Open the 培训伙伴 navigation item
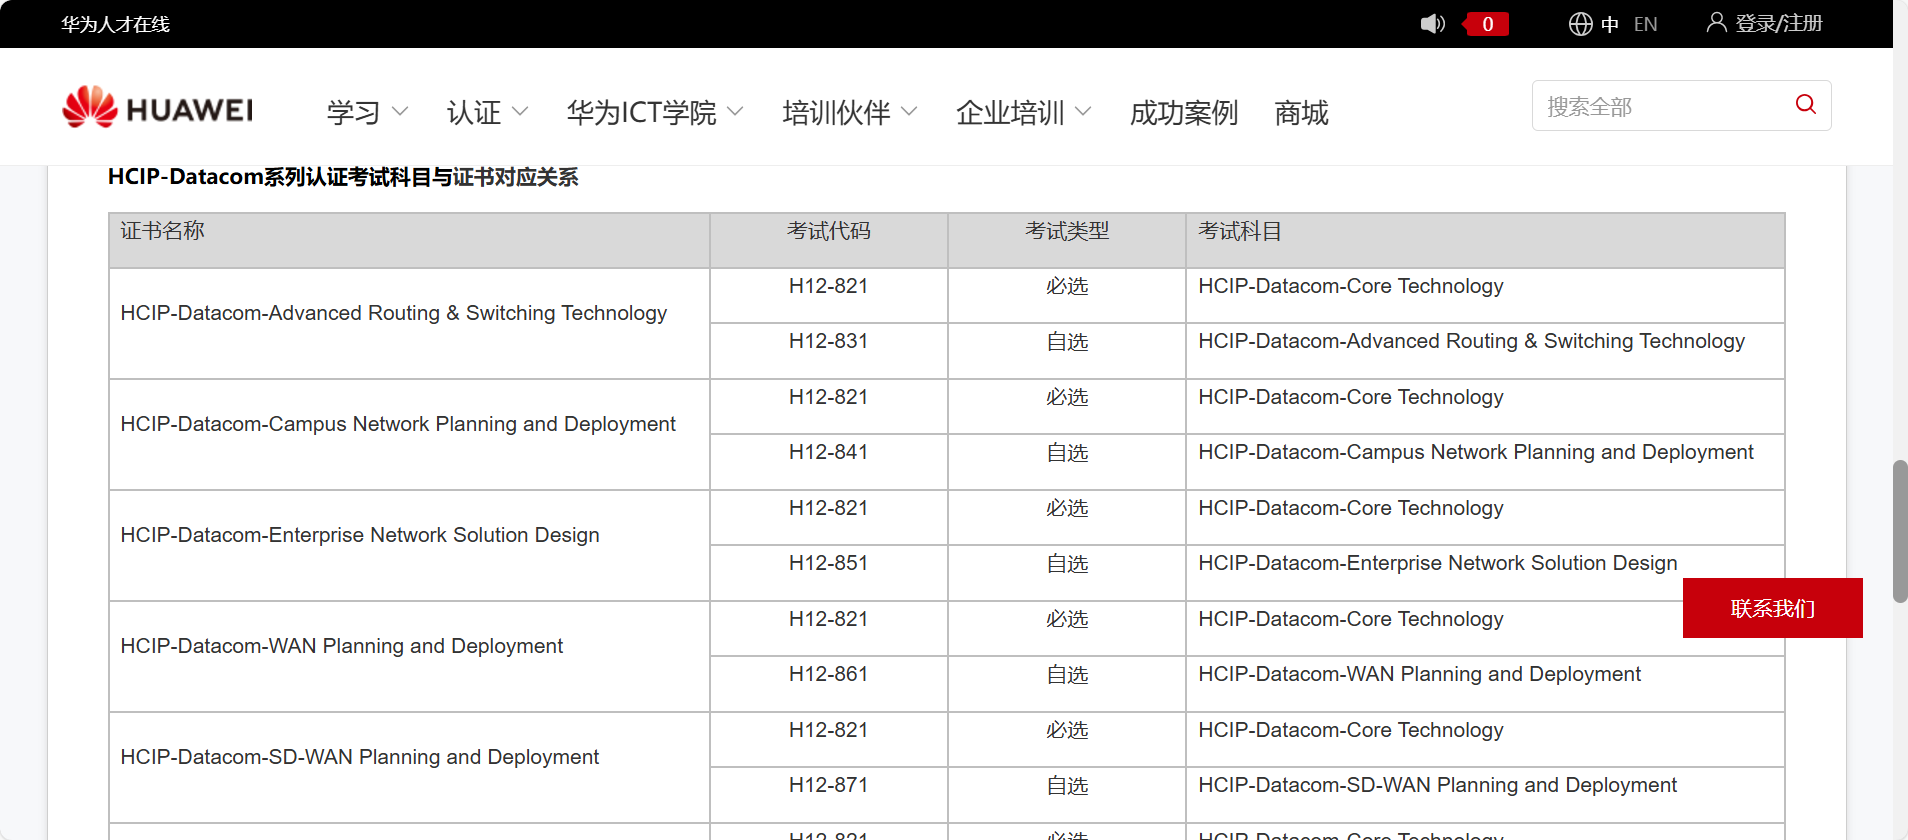This screenshot has width=1908, height=840. (836, 112)
